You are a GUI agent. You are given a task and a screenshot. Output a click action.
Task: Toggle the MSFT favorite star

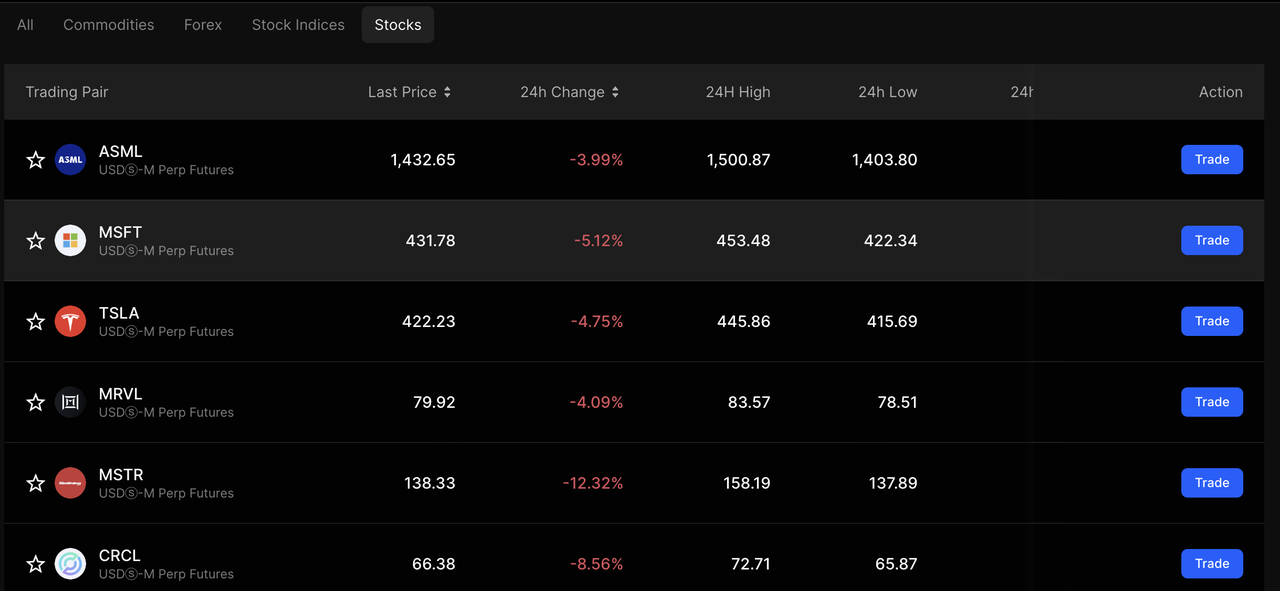click(x=36, y=241)
